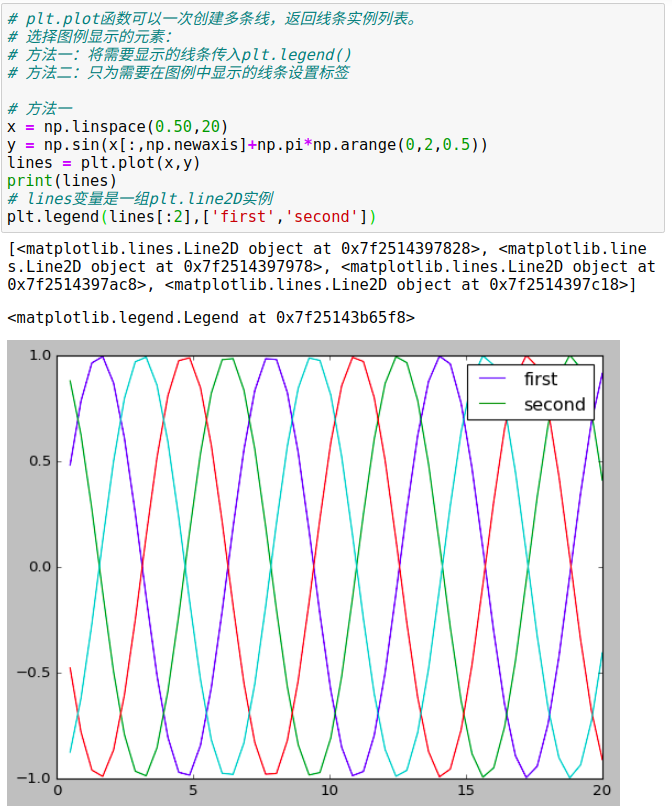This screenshot has width=672, height=809.
Task: Click the code line starting "x = np.linspace"
Action: (117, 127)
